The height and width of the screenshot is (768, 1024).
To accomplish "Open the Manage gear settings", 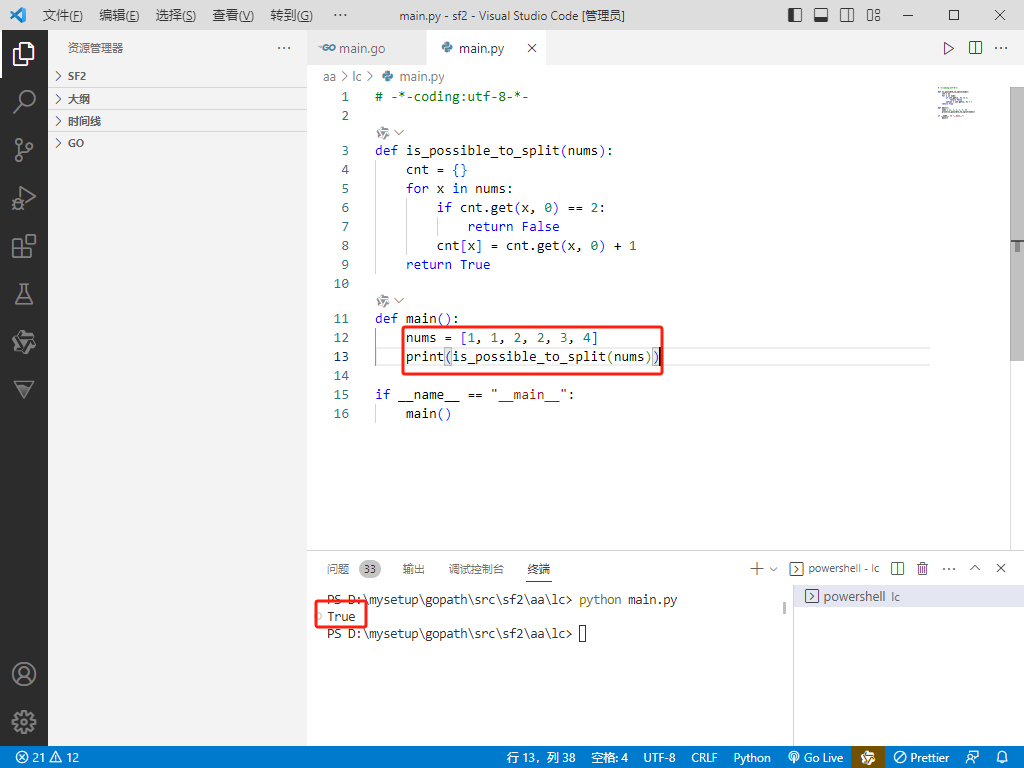I will 24,722.
